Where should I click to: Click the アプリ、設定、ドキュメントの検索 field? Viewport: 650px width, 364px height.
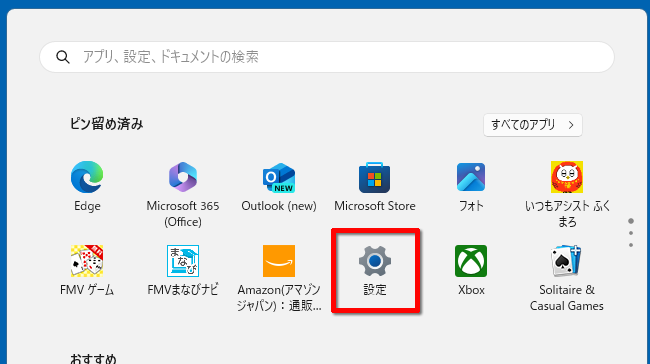327,57
